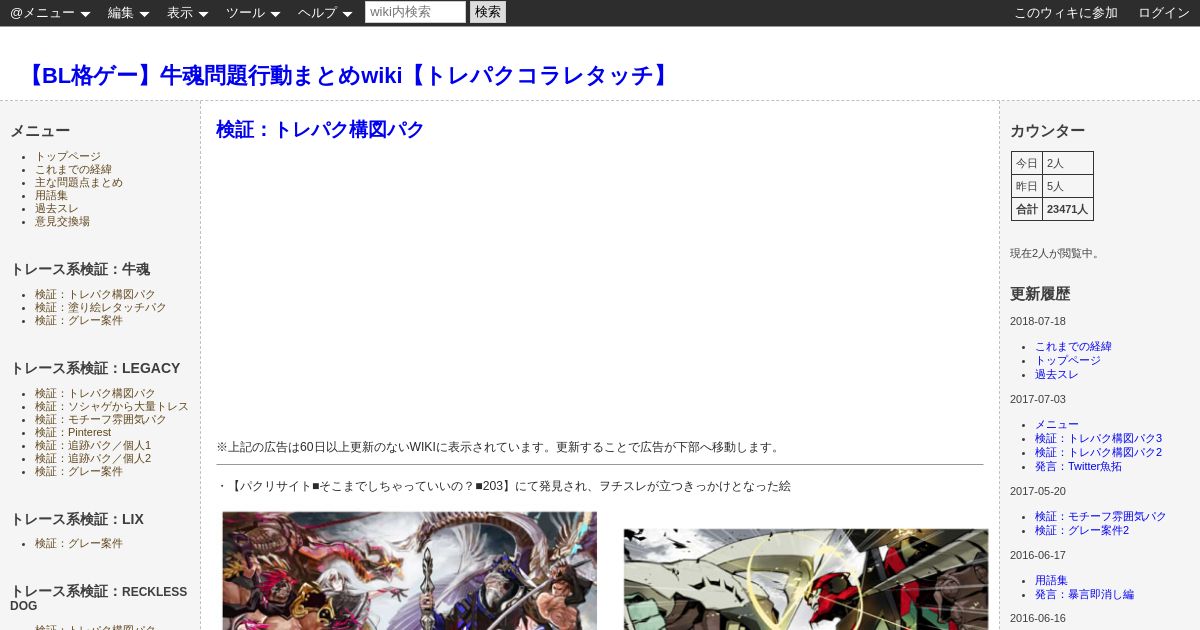Open 検証：追跡パク／個人1 link
Screen dimensions: 1200x630
coord(93,446)
